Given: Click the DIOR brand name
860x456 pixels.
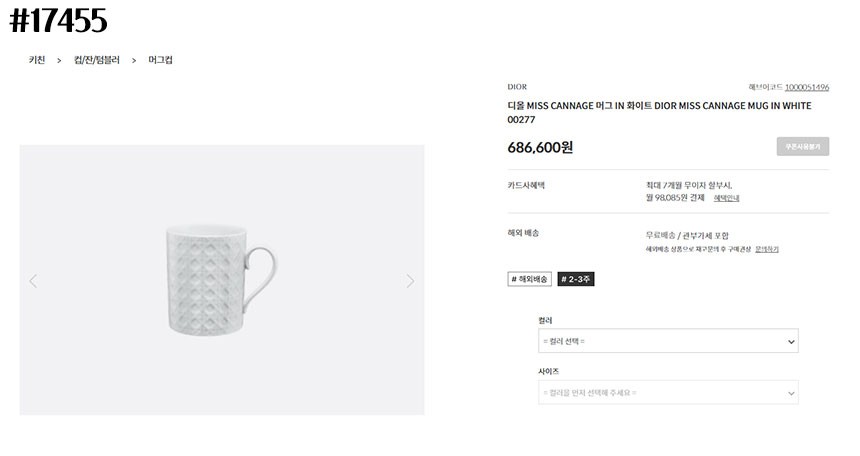Looking at the screenshot, I should 517,87.
